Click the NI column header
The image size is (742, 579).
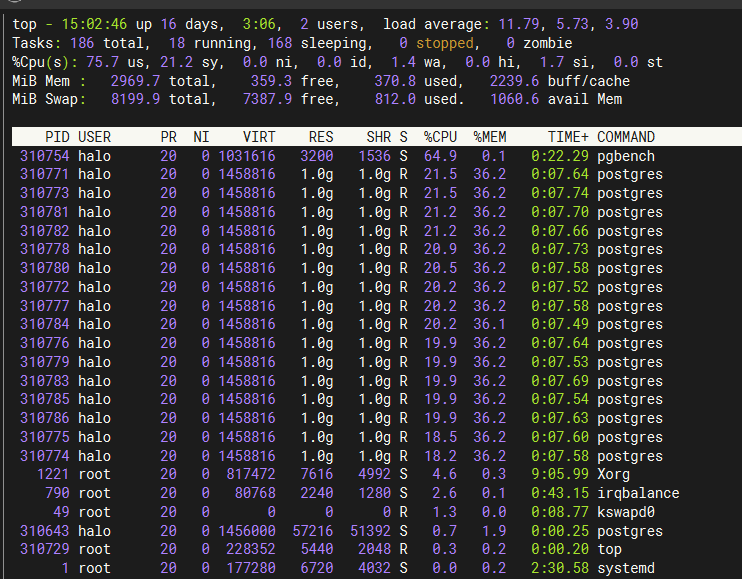coord(201,137)
